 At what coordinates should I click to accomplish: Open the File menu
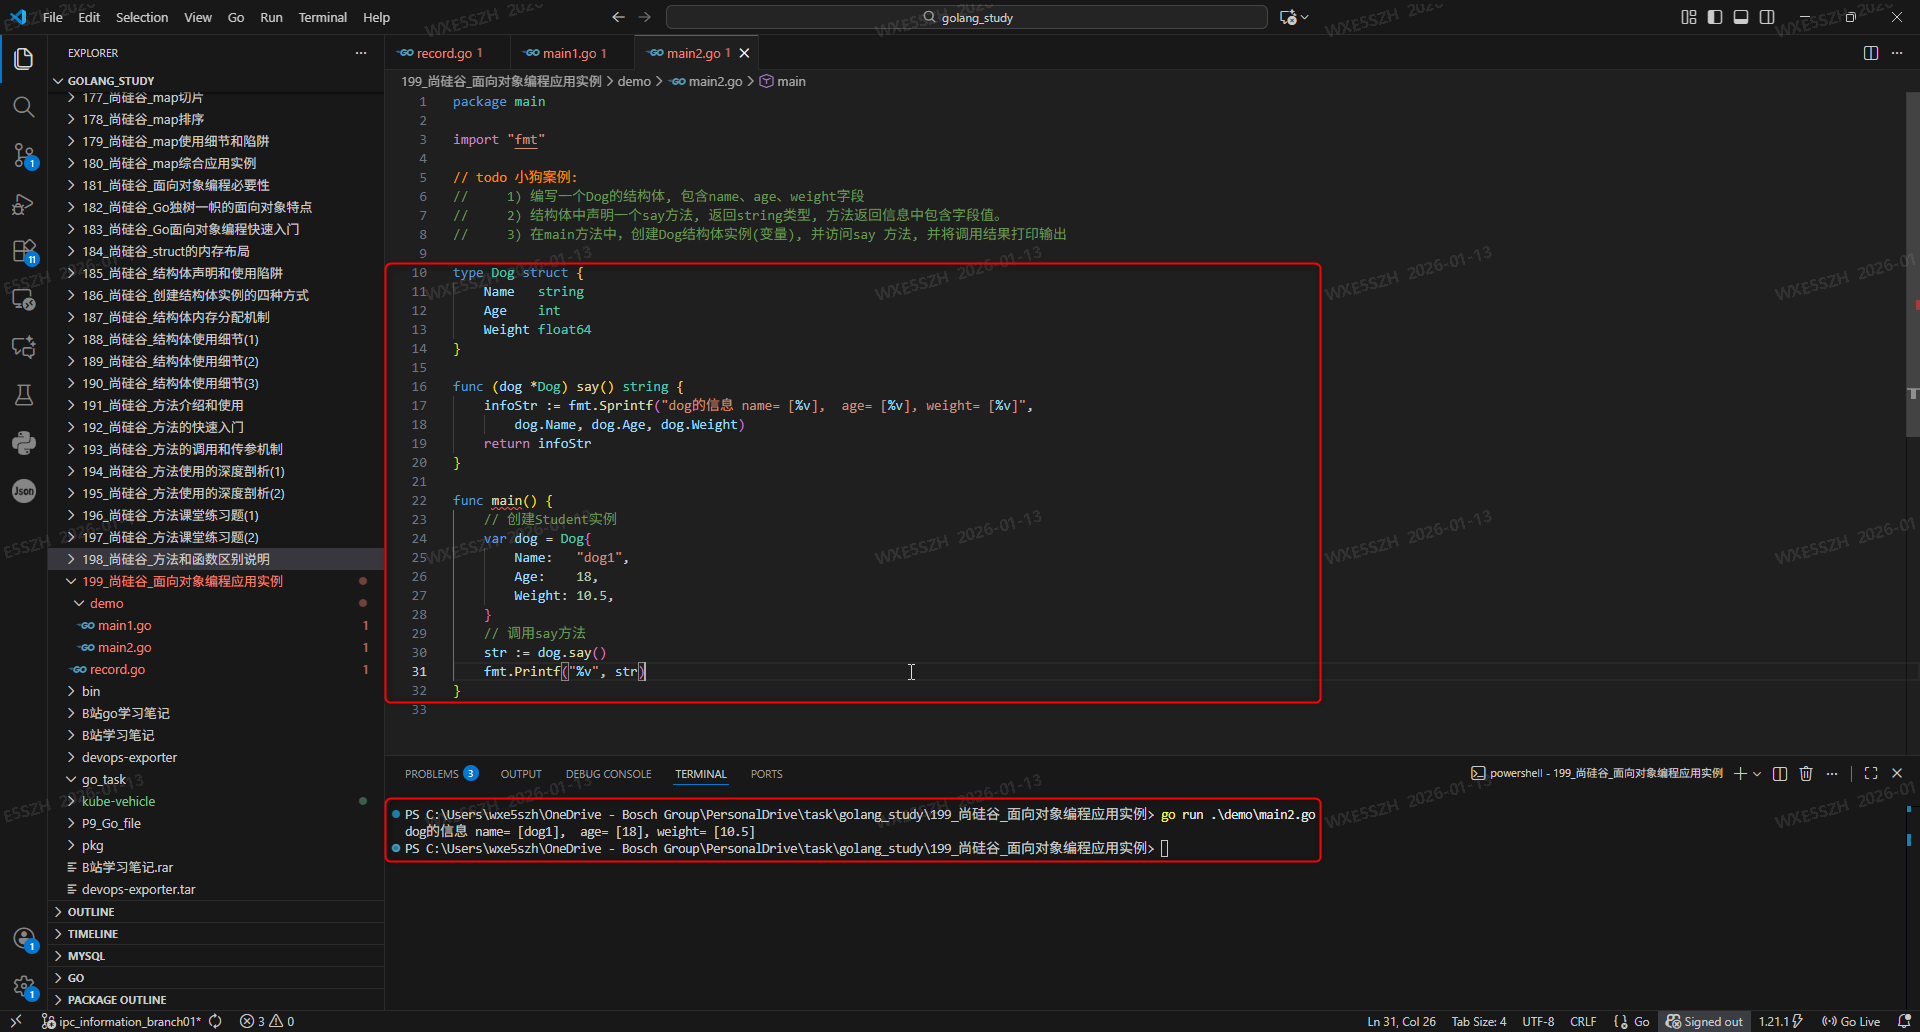point(53,17)
